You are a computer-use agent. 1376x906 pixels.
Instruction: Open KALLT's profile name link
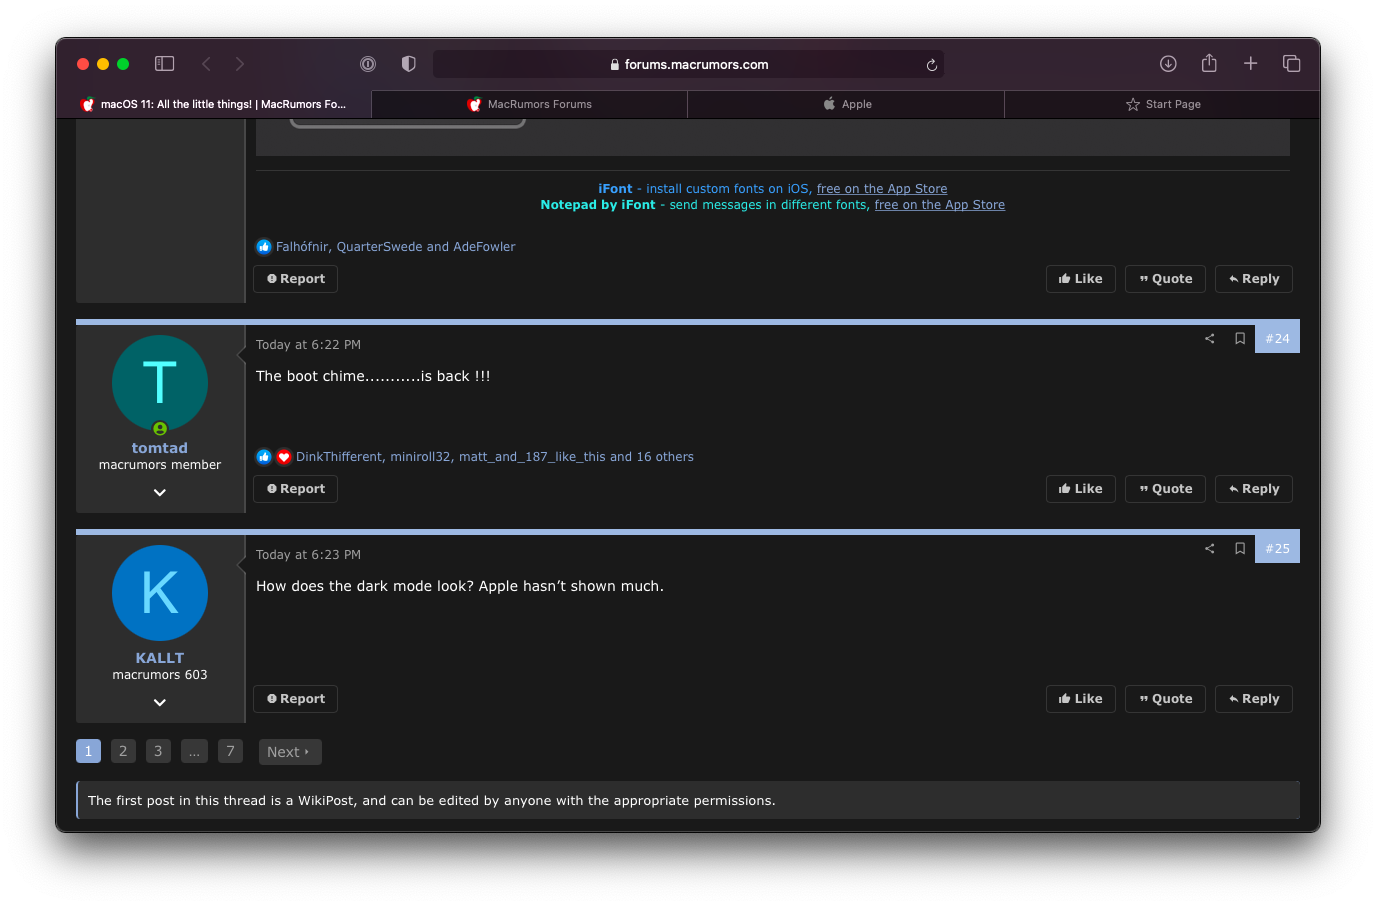160,658
